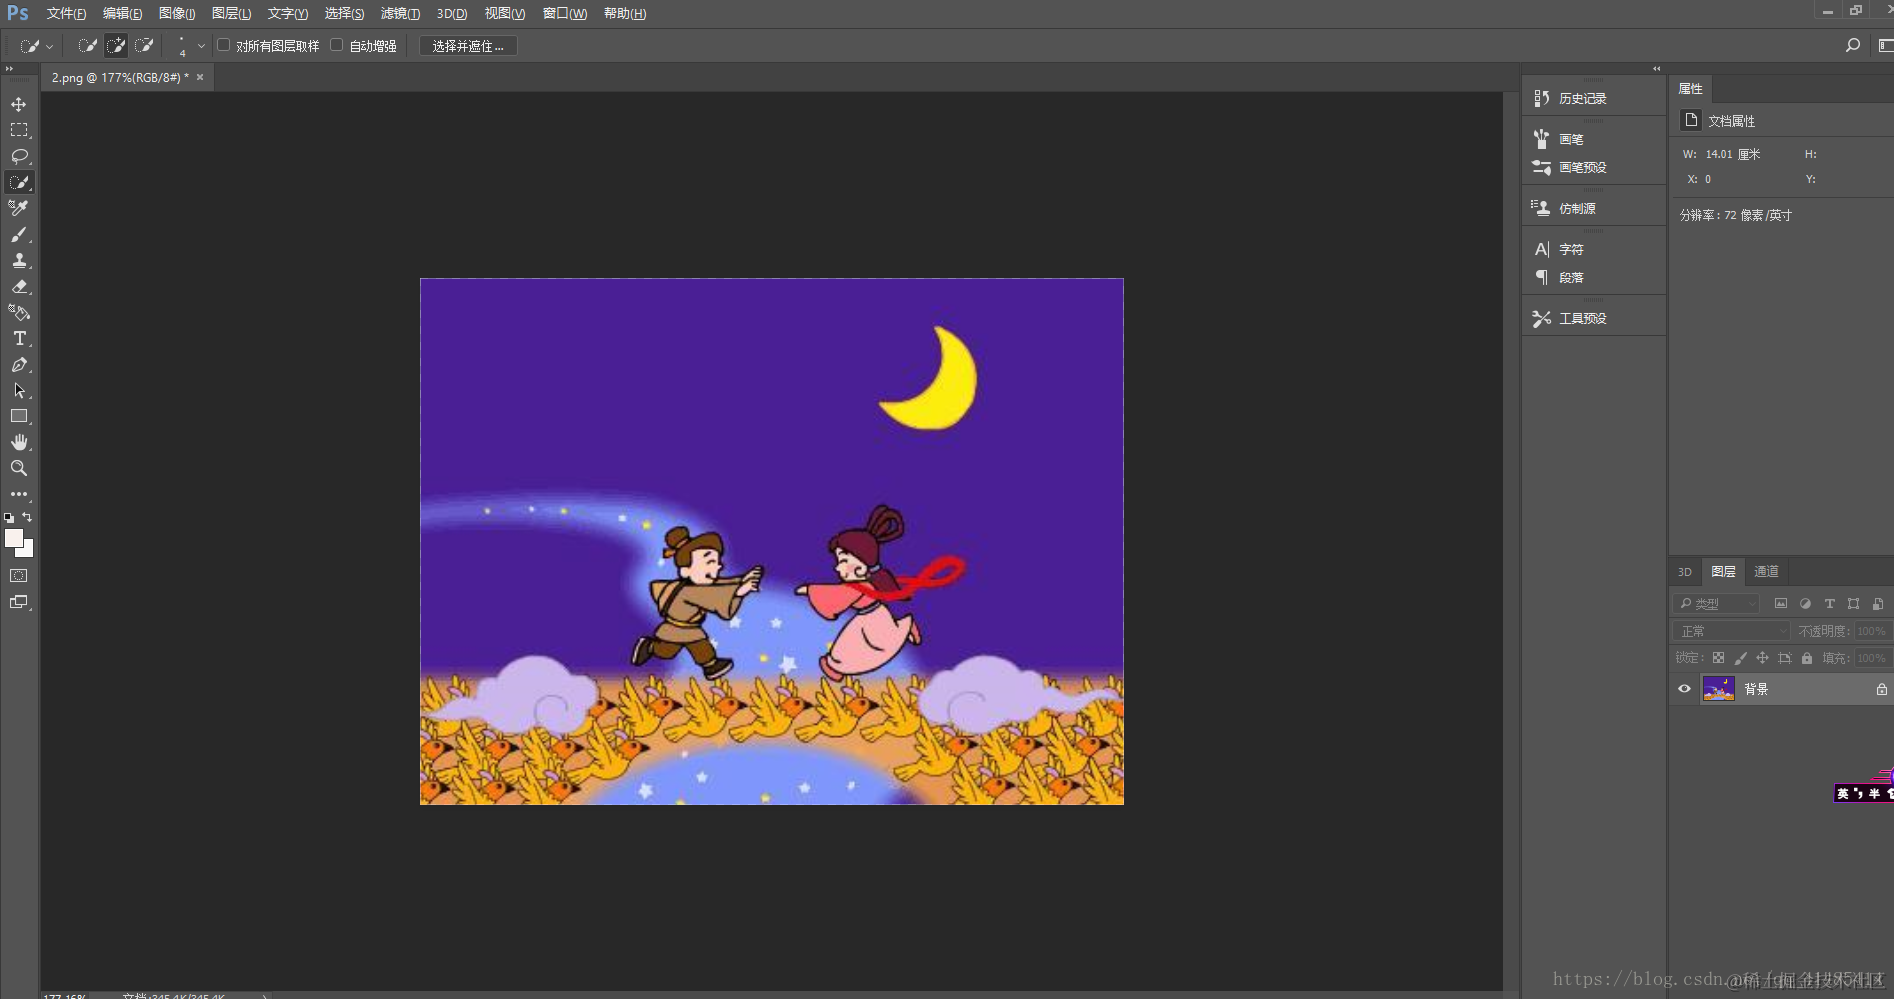
Task: Change screen mode at toolbox bottom
Action: coord(19,602)
